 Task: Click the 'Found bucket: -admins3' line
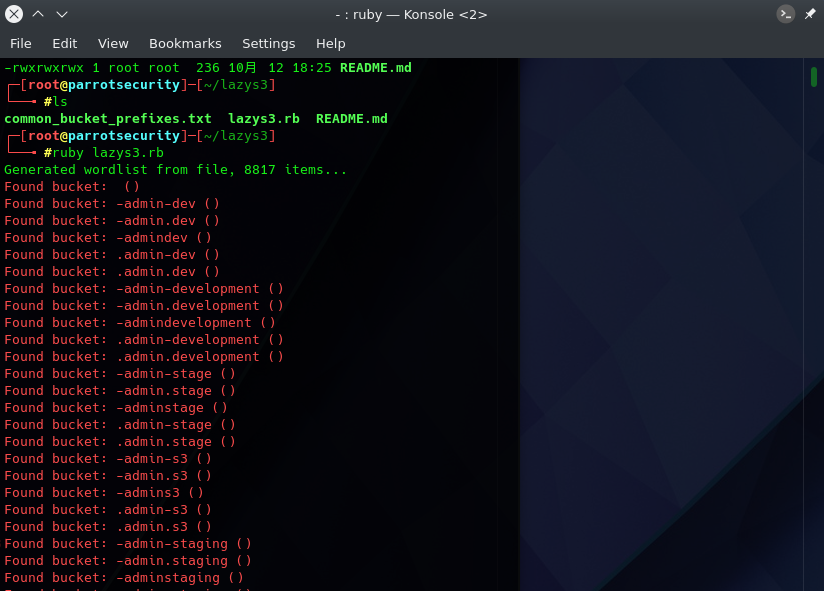point(104,493)
